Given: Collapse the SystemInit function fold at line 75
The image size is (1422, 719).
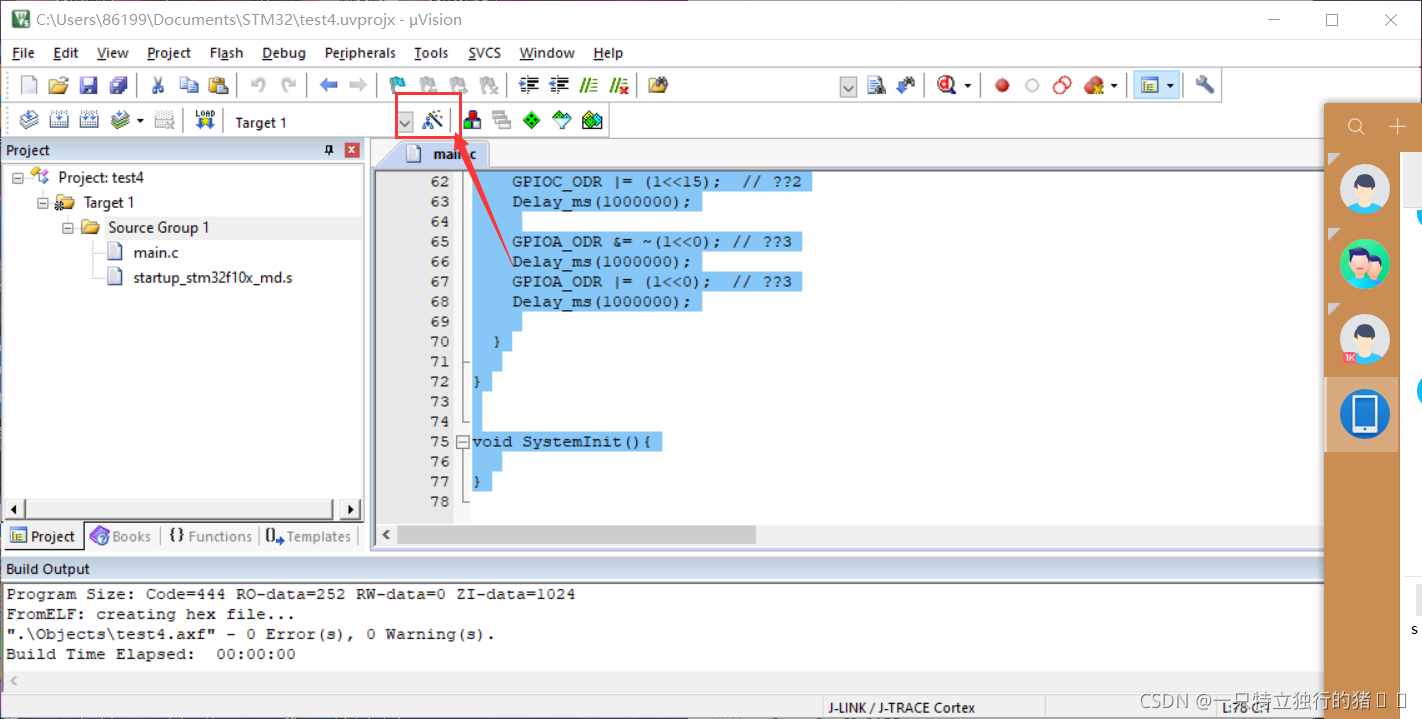Looking at the screenshot, I should coord(462,441).
